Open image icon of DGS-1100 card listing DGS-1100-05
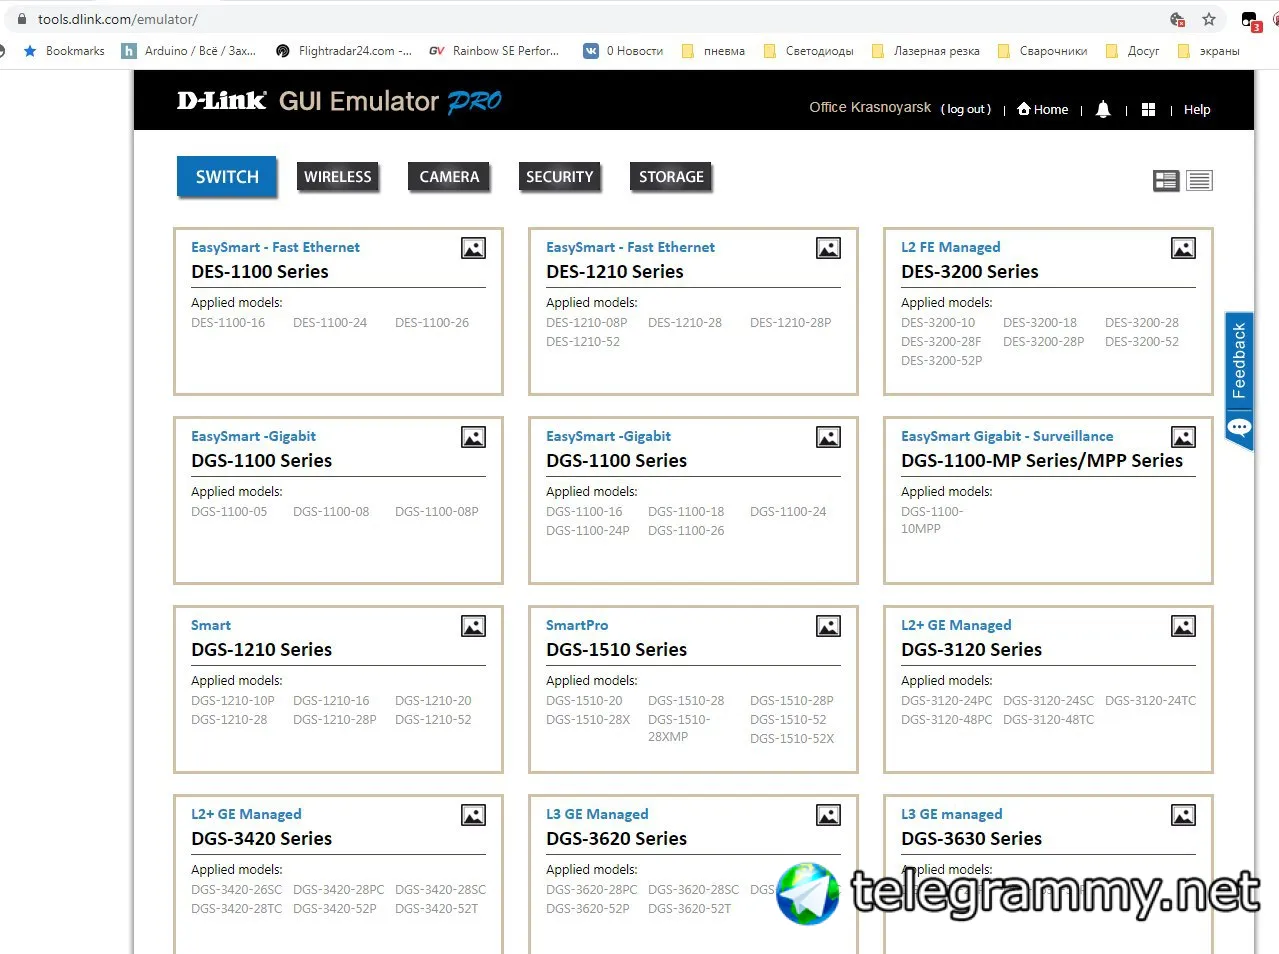The width and height of the screenshot is (1279, 954). tap(473, 437)
